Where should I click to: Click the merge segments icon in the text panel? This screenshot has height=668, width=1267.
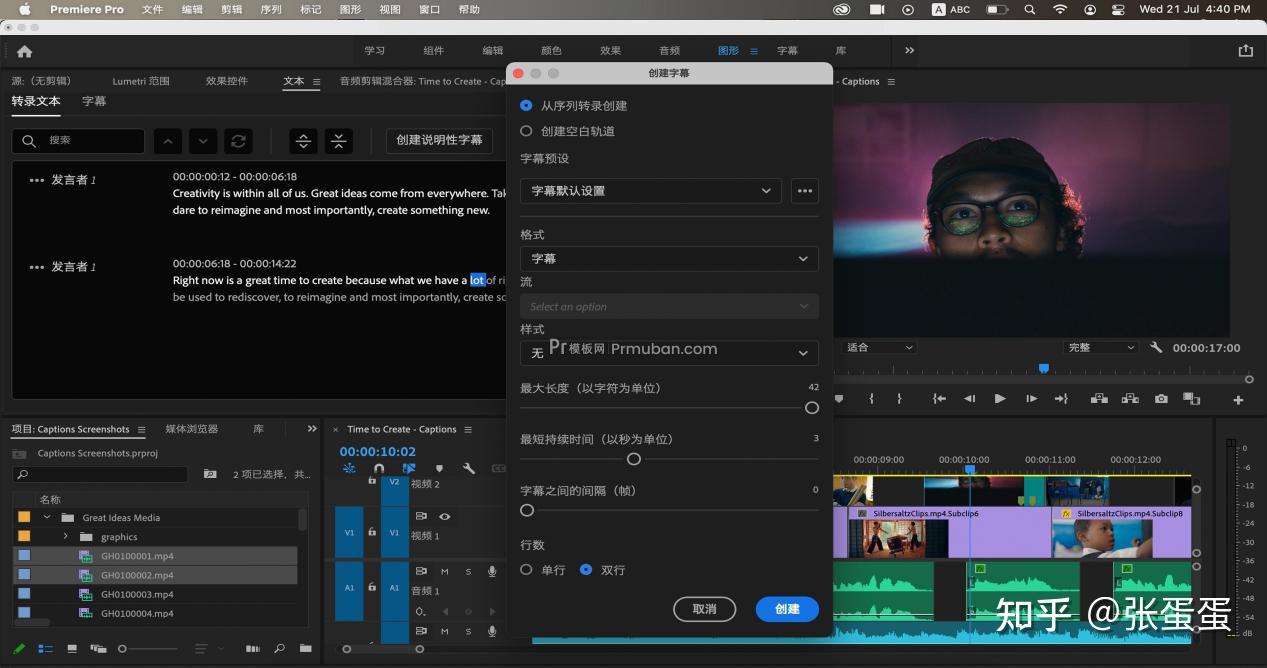(339, 141)
